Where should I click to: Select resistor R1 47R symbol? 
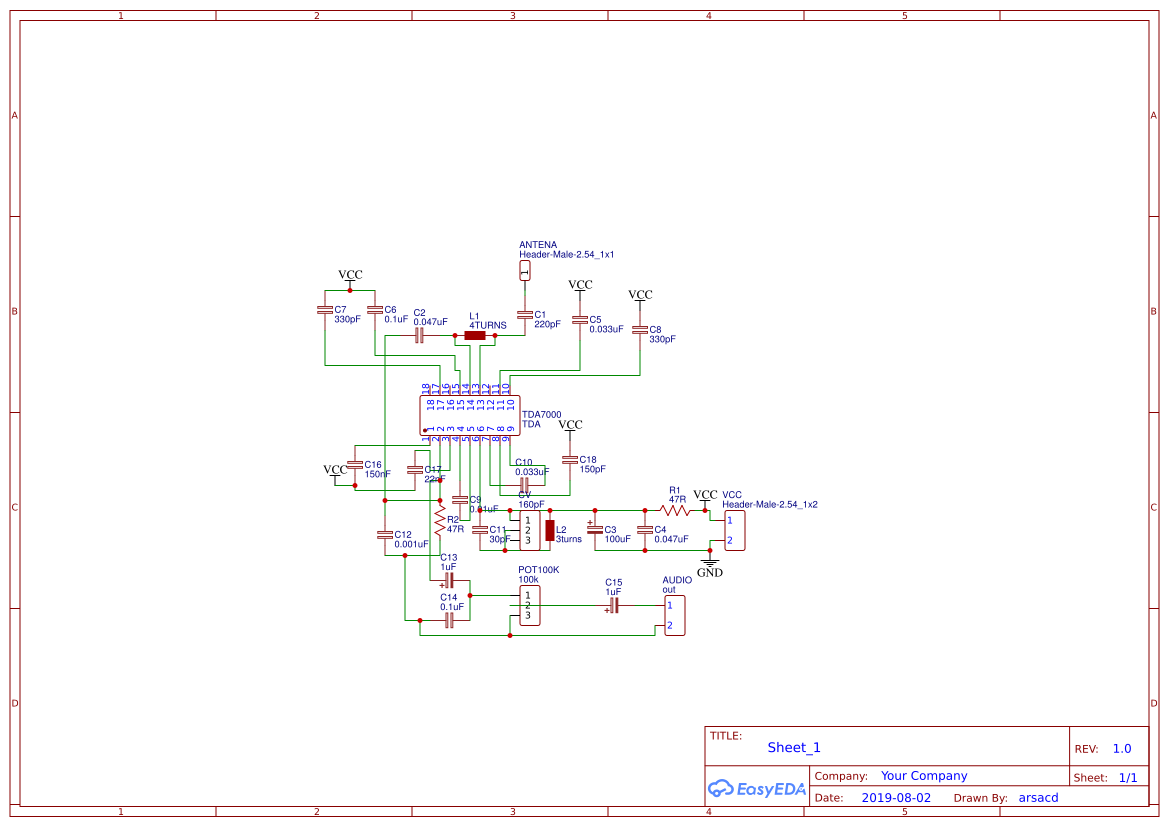click(x=675, y=511)
